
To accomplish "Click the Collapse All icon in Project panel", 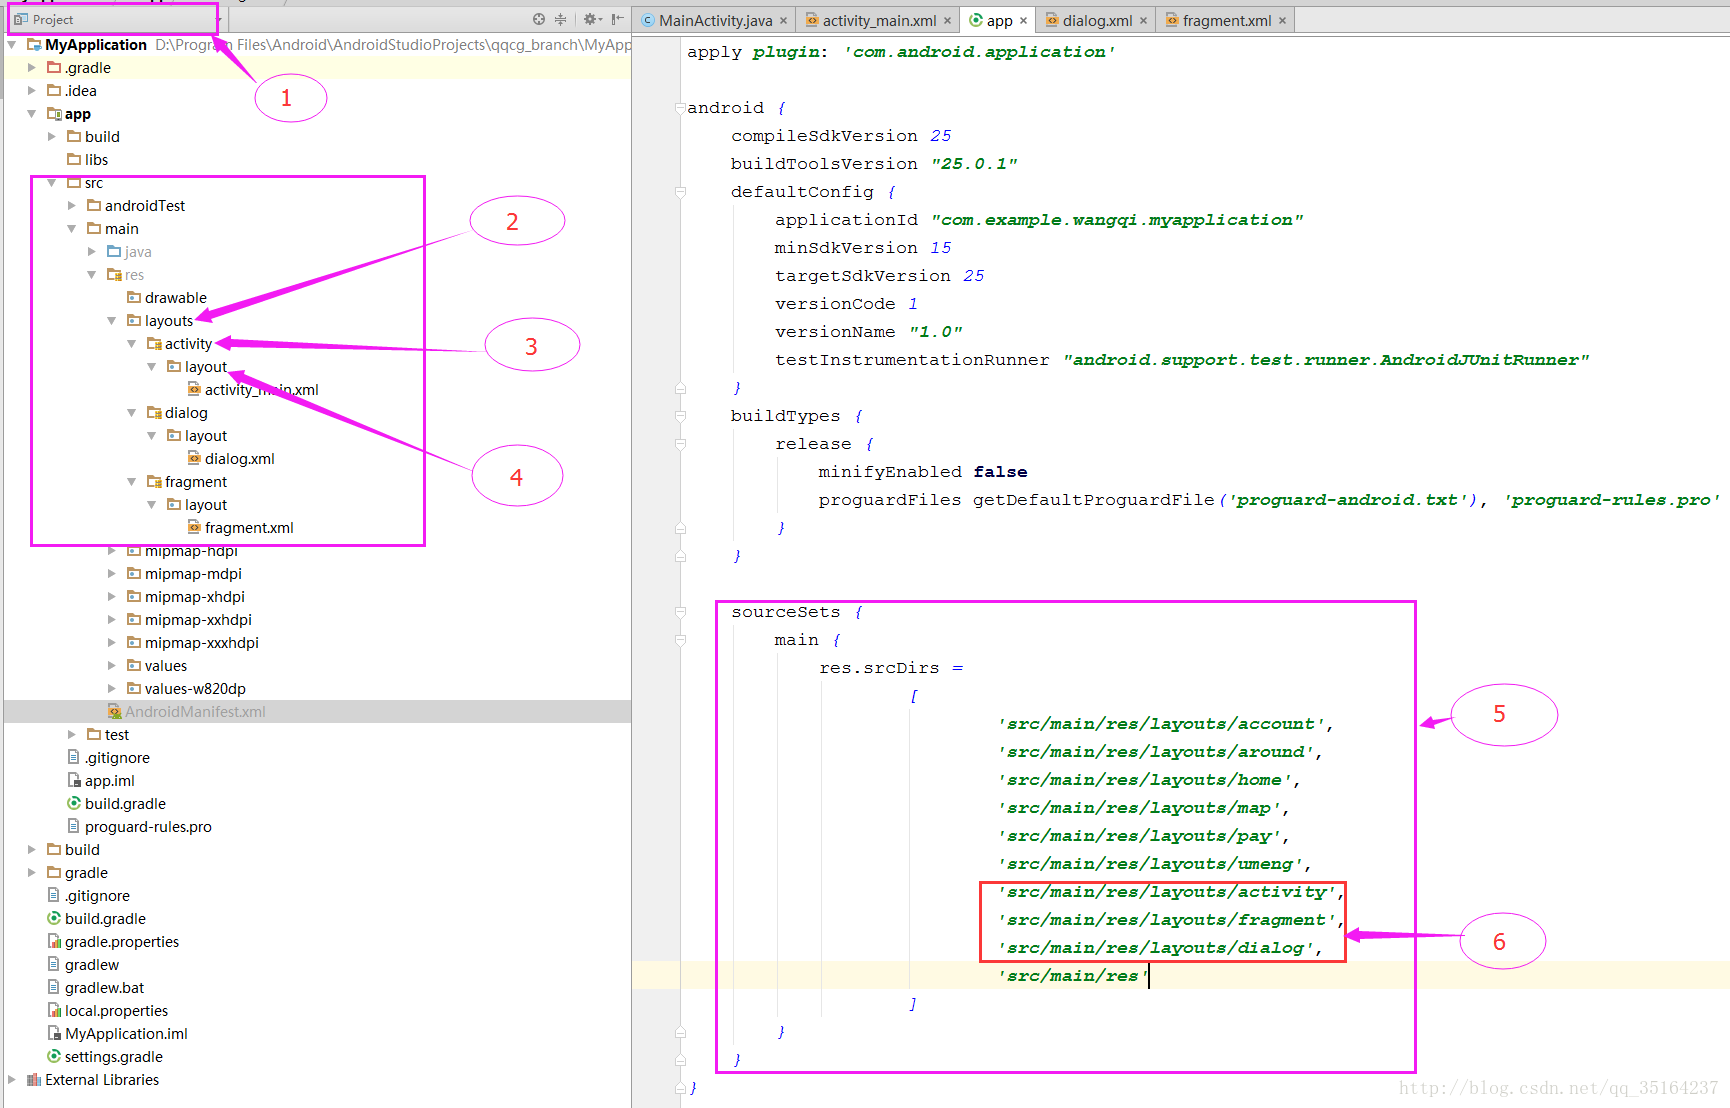I will point(560,19).
